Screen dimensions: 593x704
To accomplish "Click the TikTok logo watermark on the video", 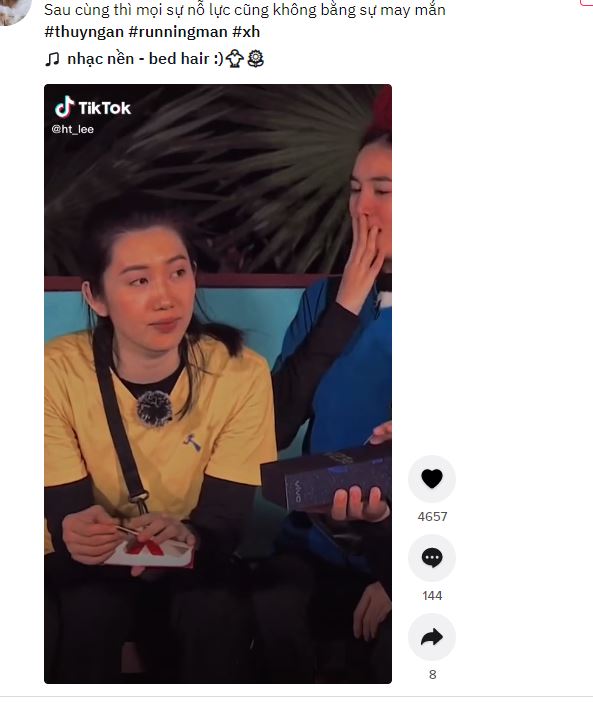I will 93,108.
